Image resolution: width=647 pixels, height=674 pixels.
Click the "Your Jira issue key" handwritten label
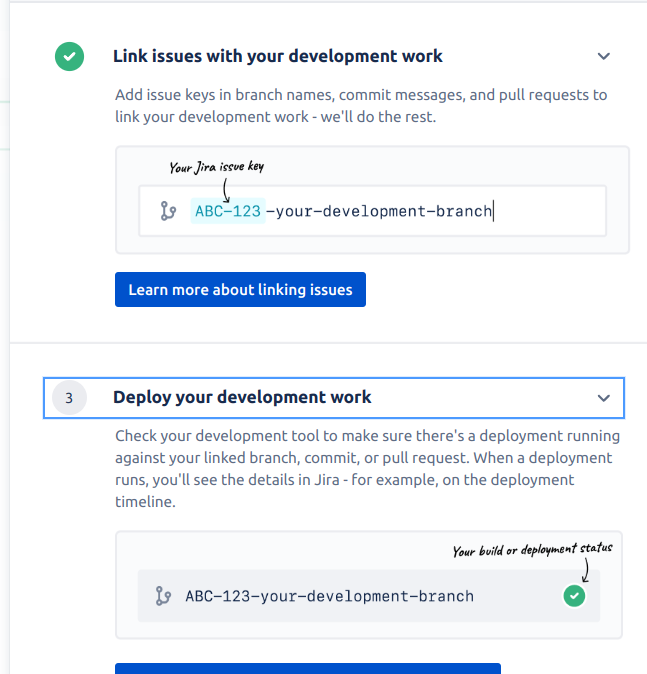point(217,167)
